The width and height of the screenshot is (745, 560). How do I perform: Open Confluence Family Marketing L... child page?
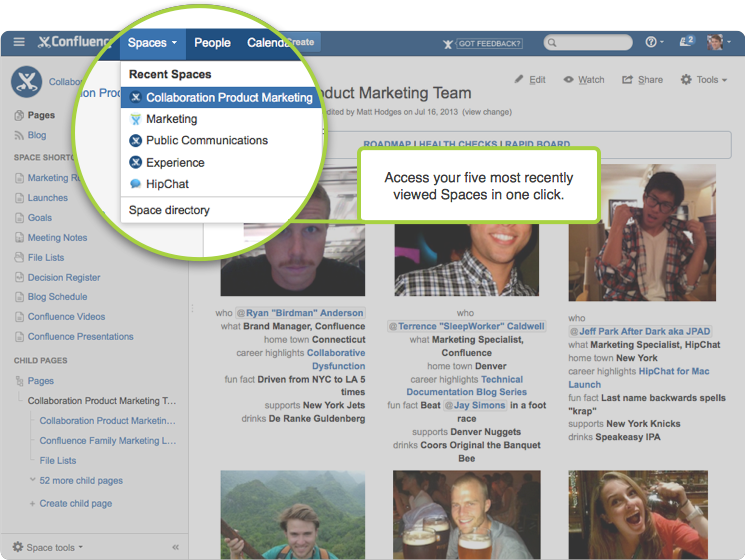pos(108,441)
